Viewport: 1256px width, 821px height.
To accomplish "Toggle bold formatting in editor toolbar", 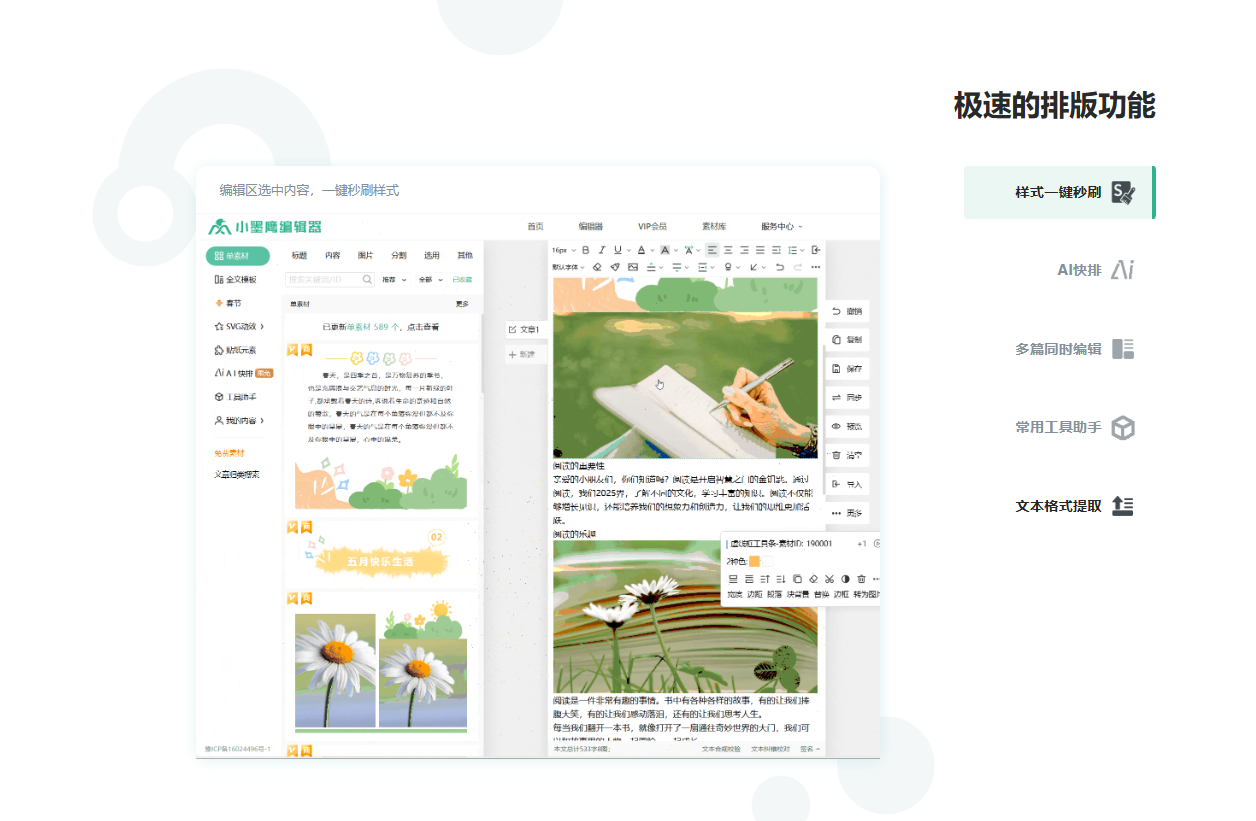I will click(x=586, y=250).
